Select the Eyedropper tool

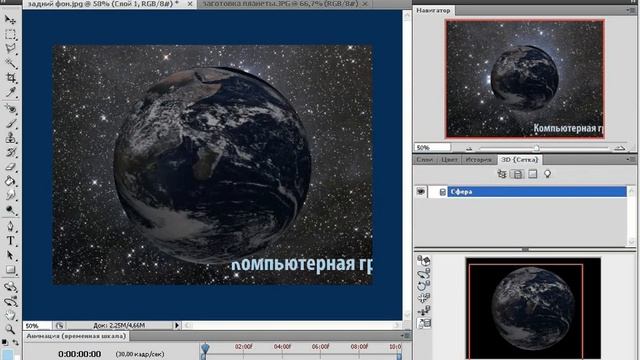click(10, 92)
